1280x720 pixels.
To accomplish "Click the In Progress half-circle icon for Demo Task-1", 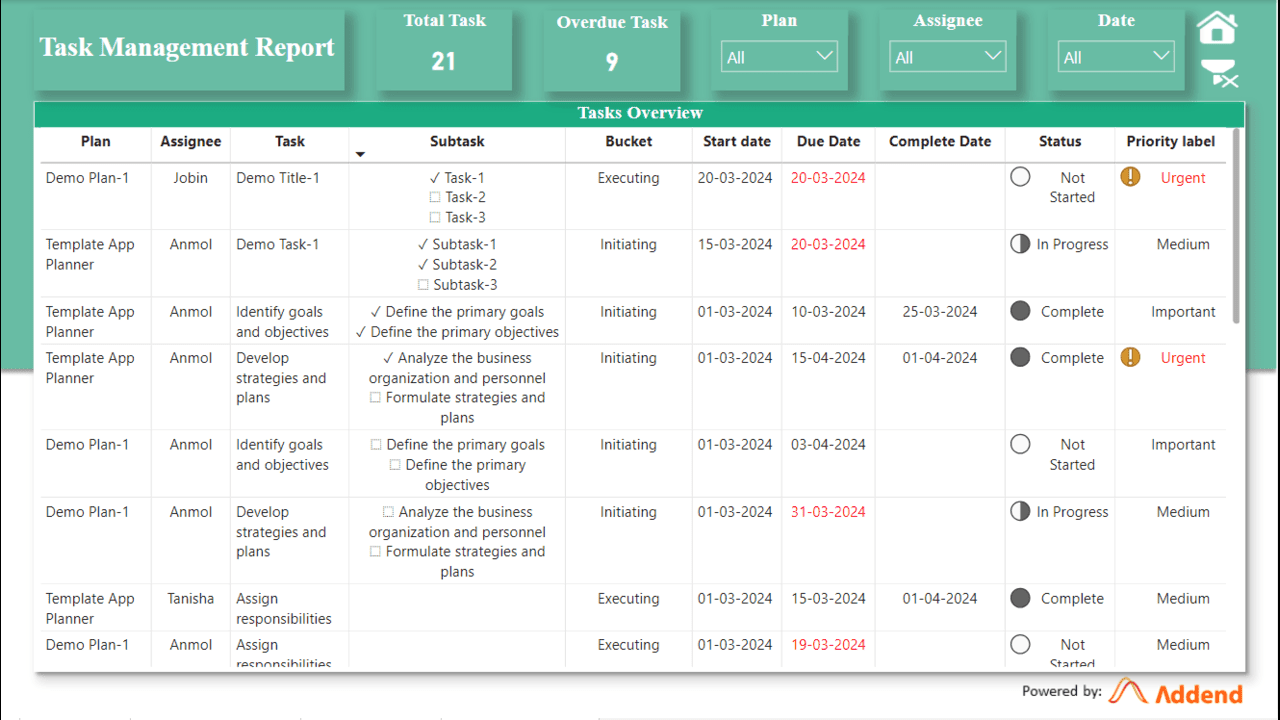I will 1020,244.
